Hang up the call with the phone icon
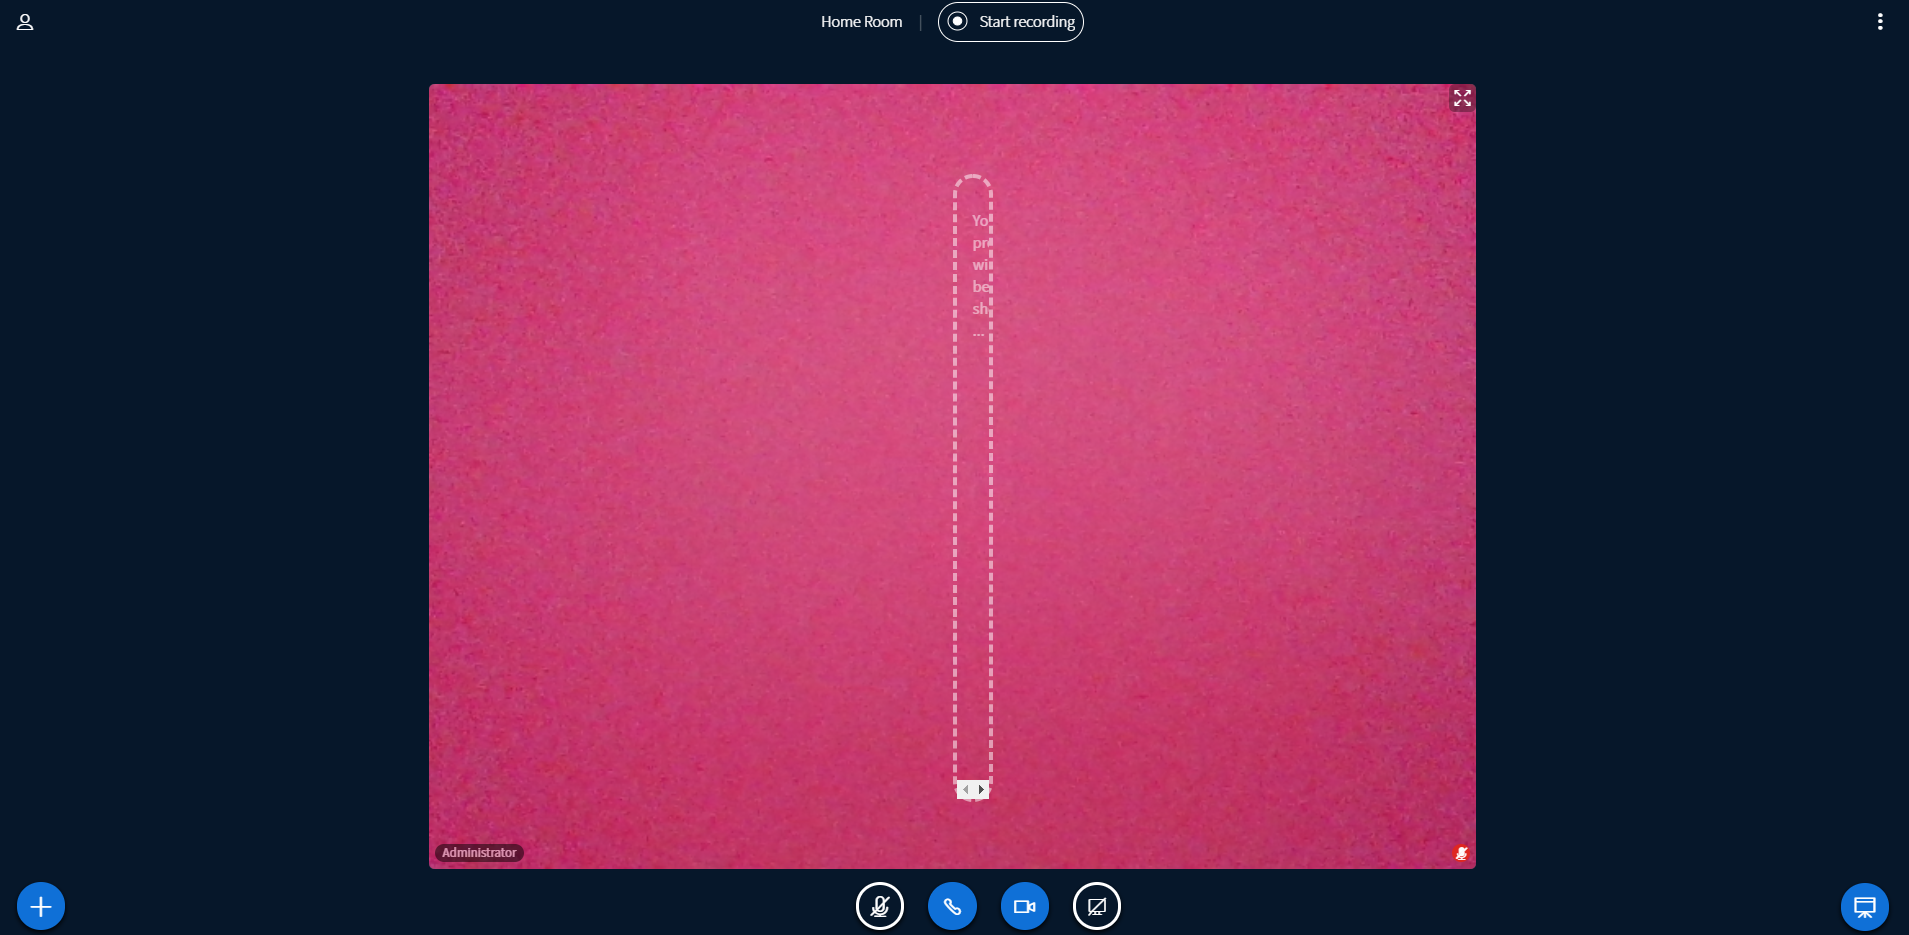 [x=951, y=905]
